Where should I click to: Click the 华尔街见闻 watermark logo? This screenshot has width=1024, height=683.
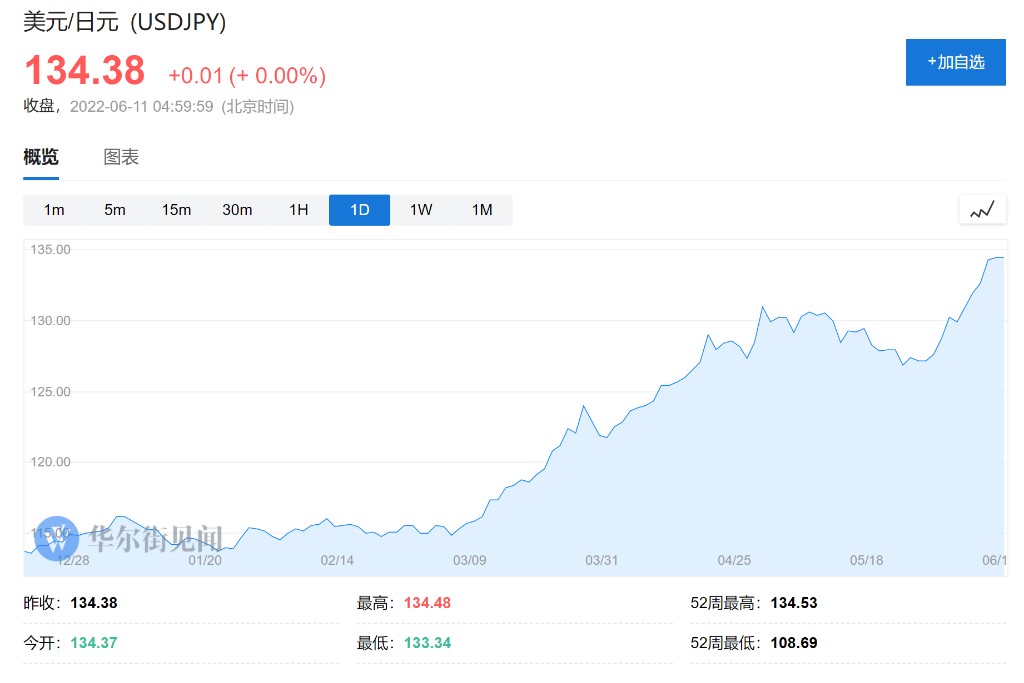coord(125,537)
